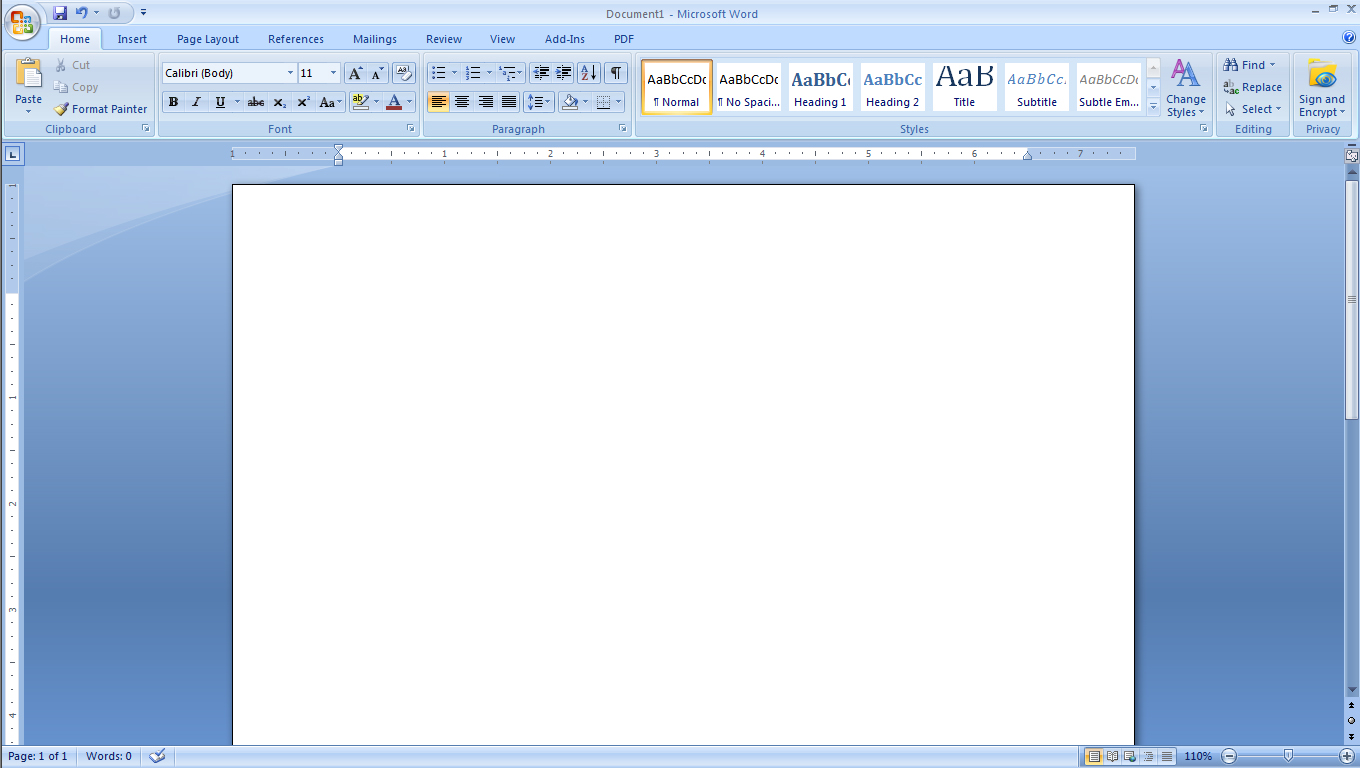Open the font size dropdown
The height and width of the screenshot is (768, 1360).
pos(334,73)
